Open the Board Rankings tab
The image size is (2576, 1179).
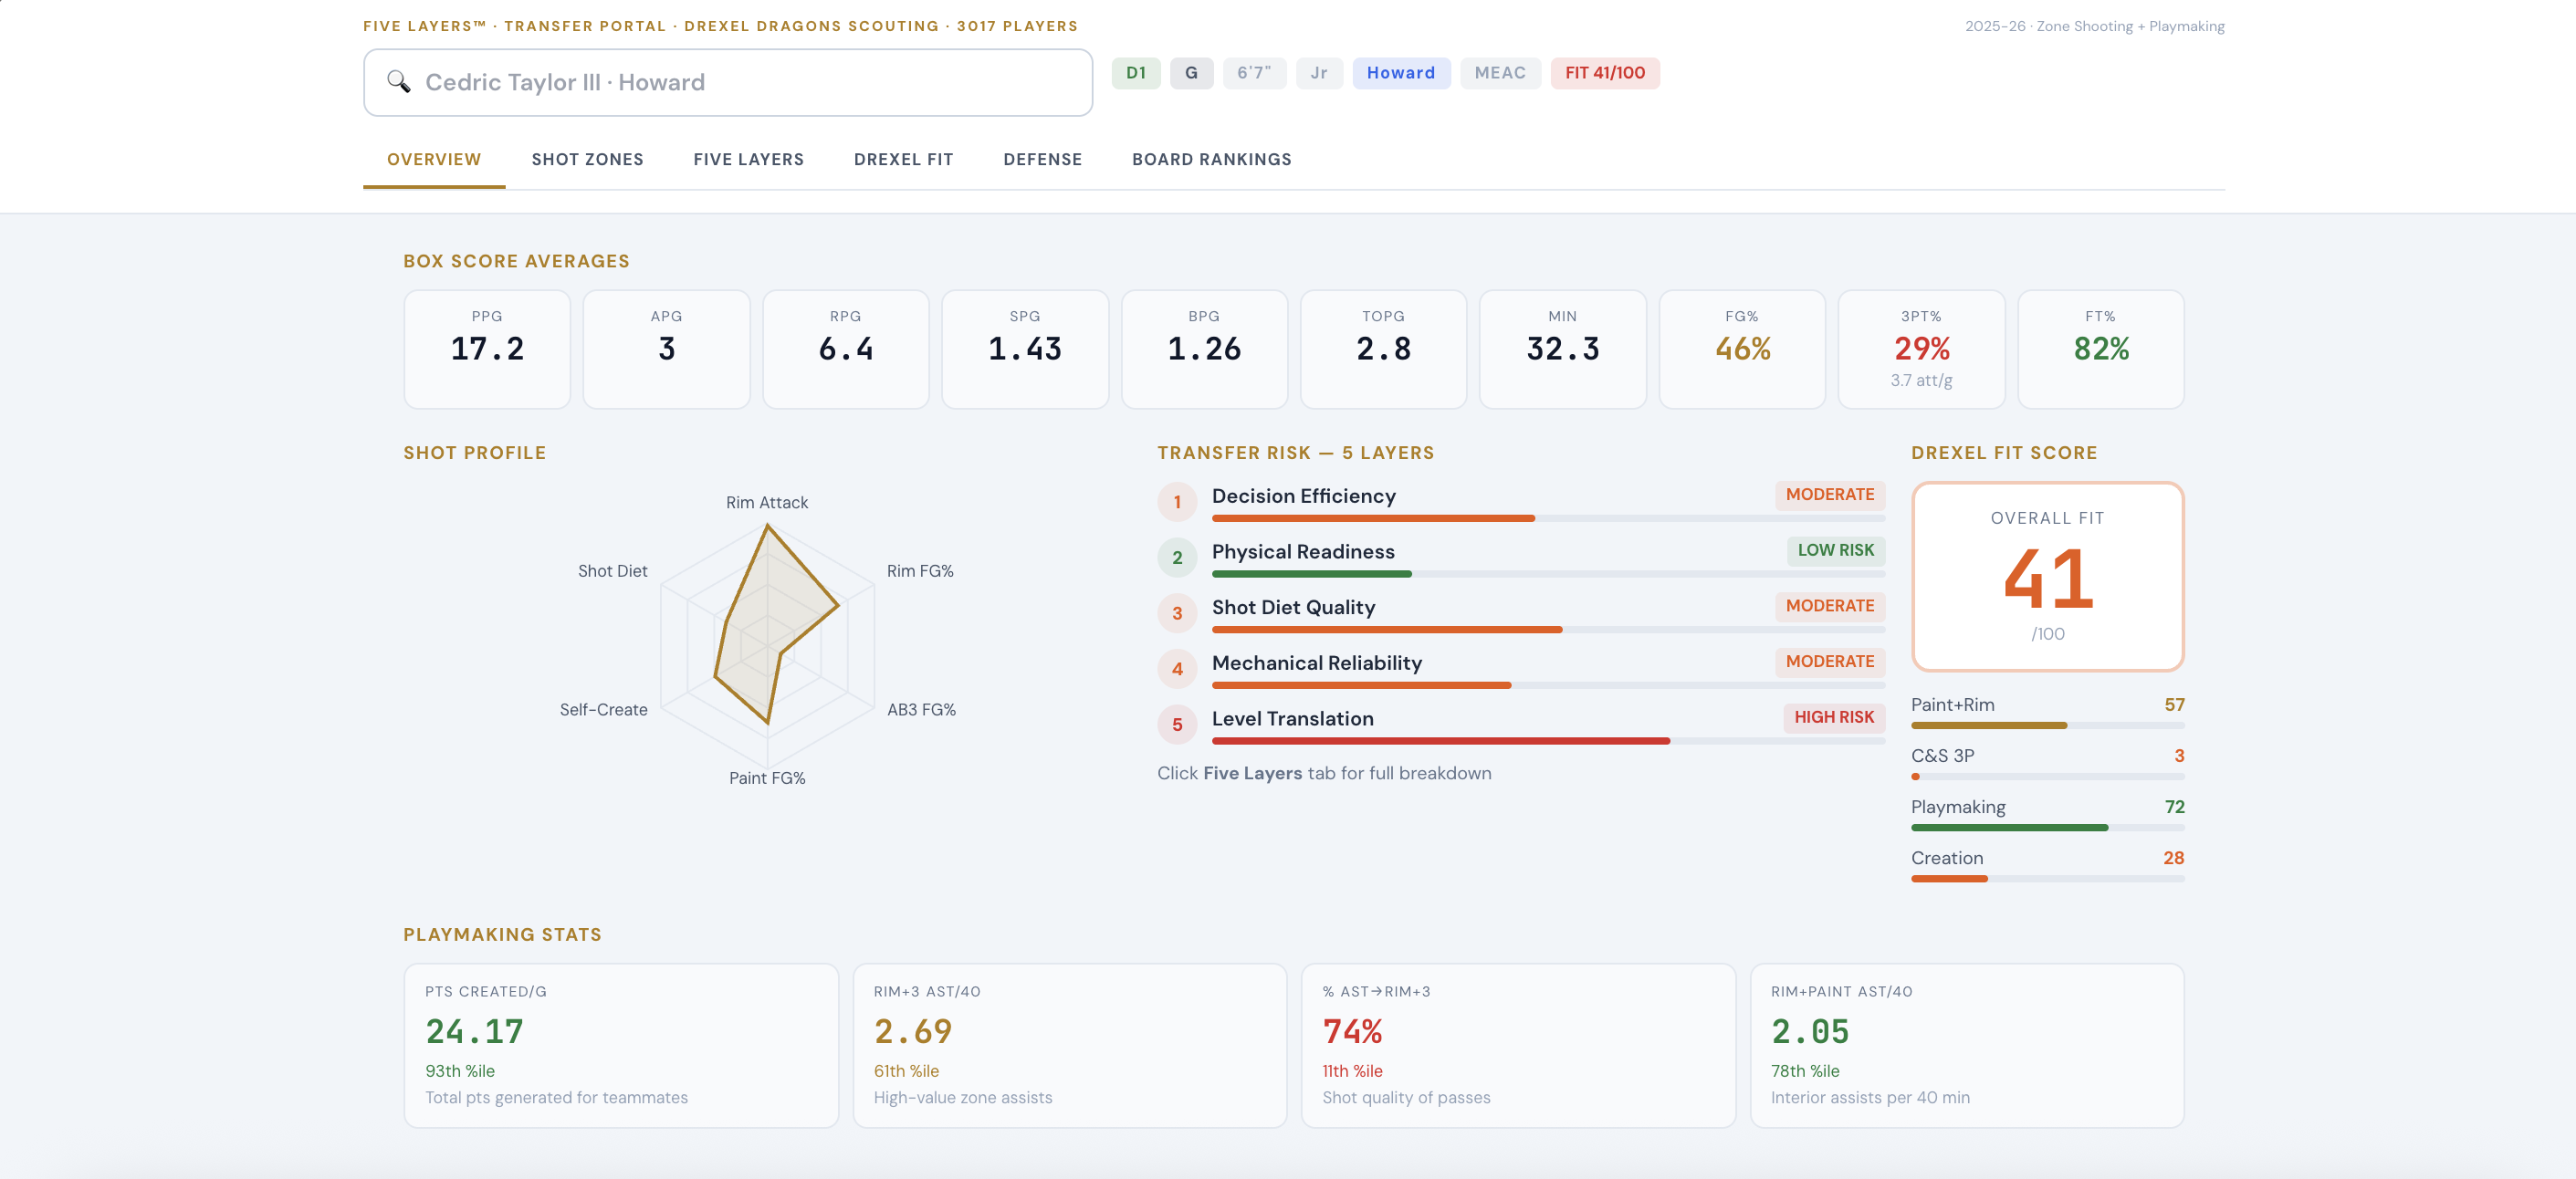1211,159
